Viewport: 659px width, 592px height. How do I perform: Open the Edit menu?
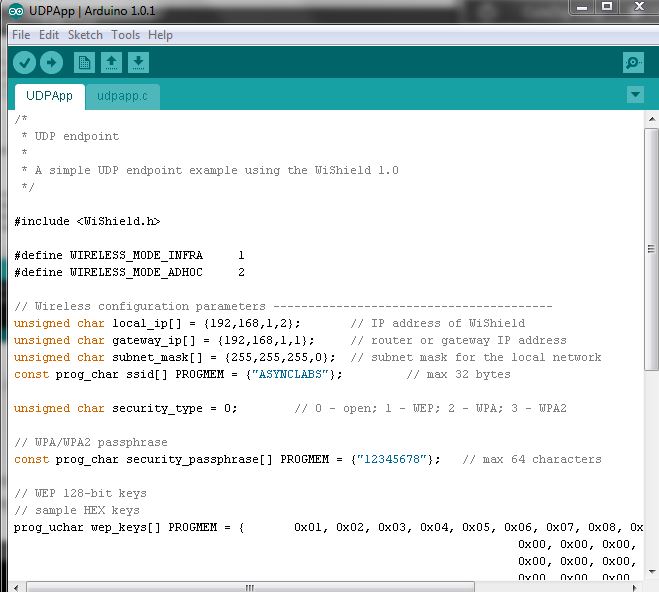pos(49,35)
